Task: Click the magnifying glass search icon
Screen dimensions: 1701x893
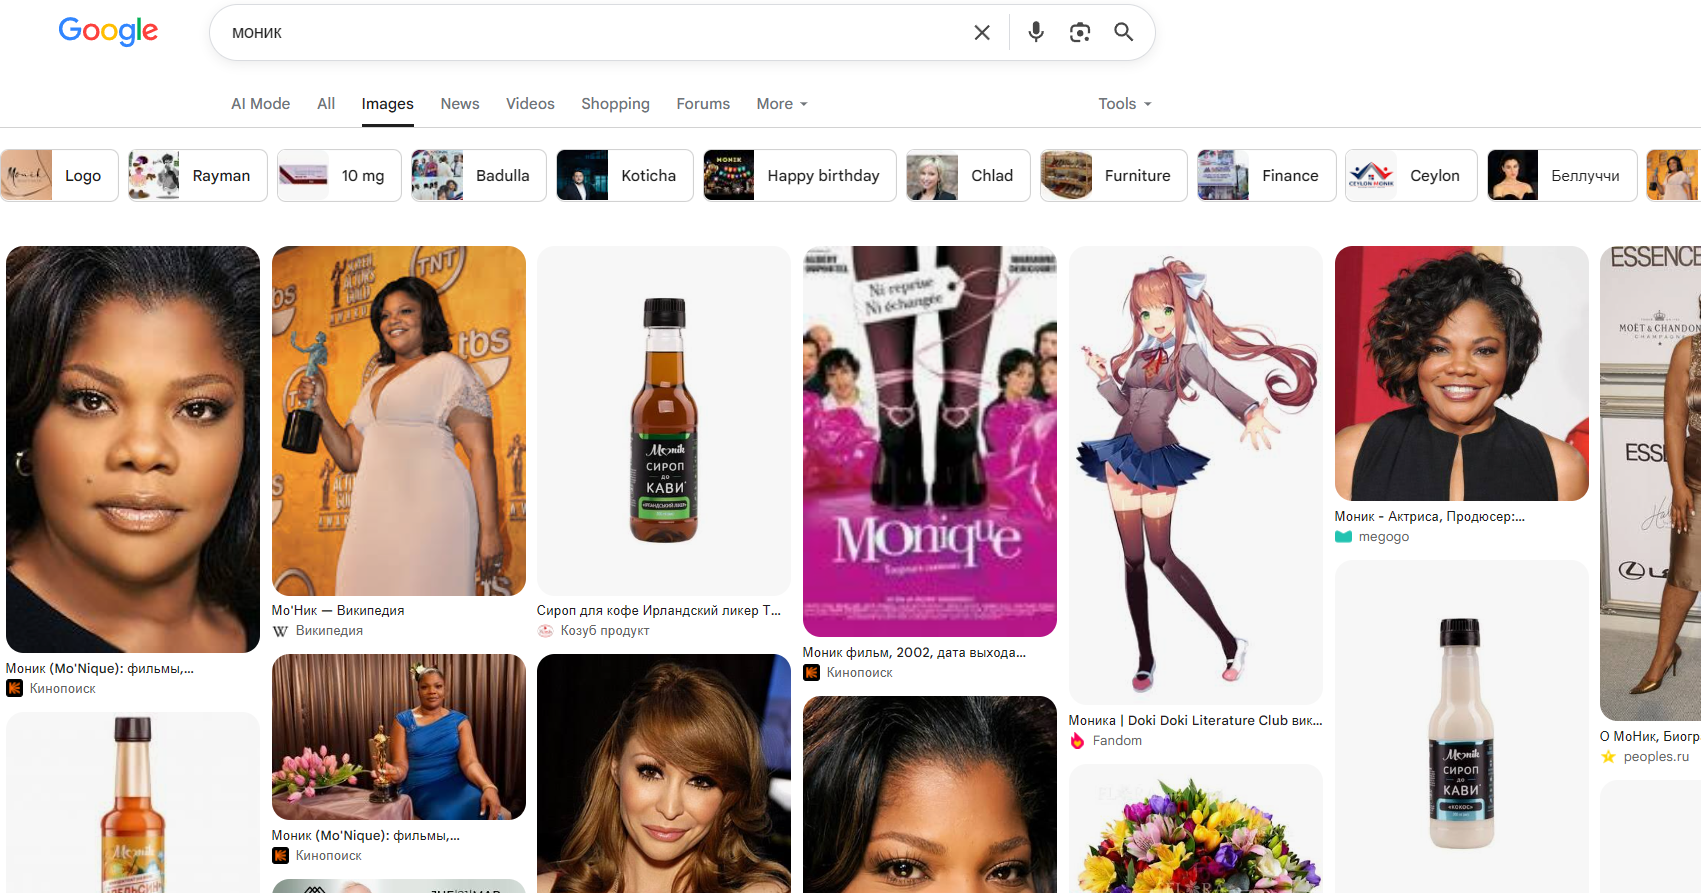Action: pyautogui.click(x=1124, y=33)
